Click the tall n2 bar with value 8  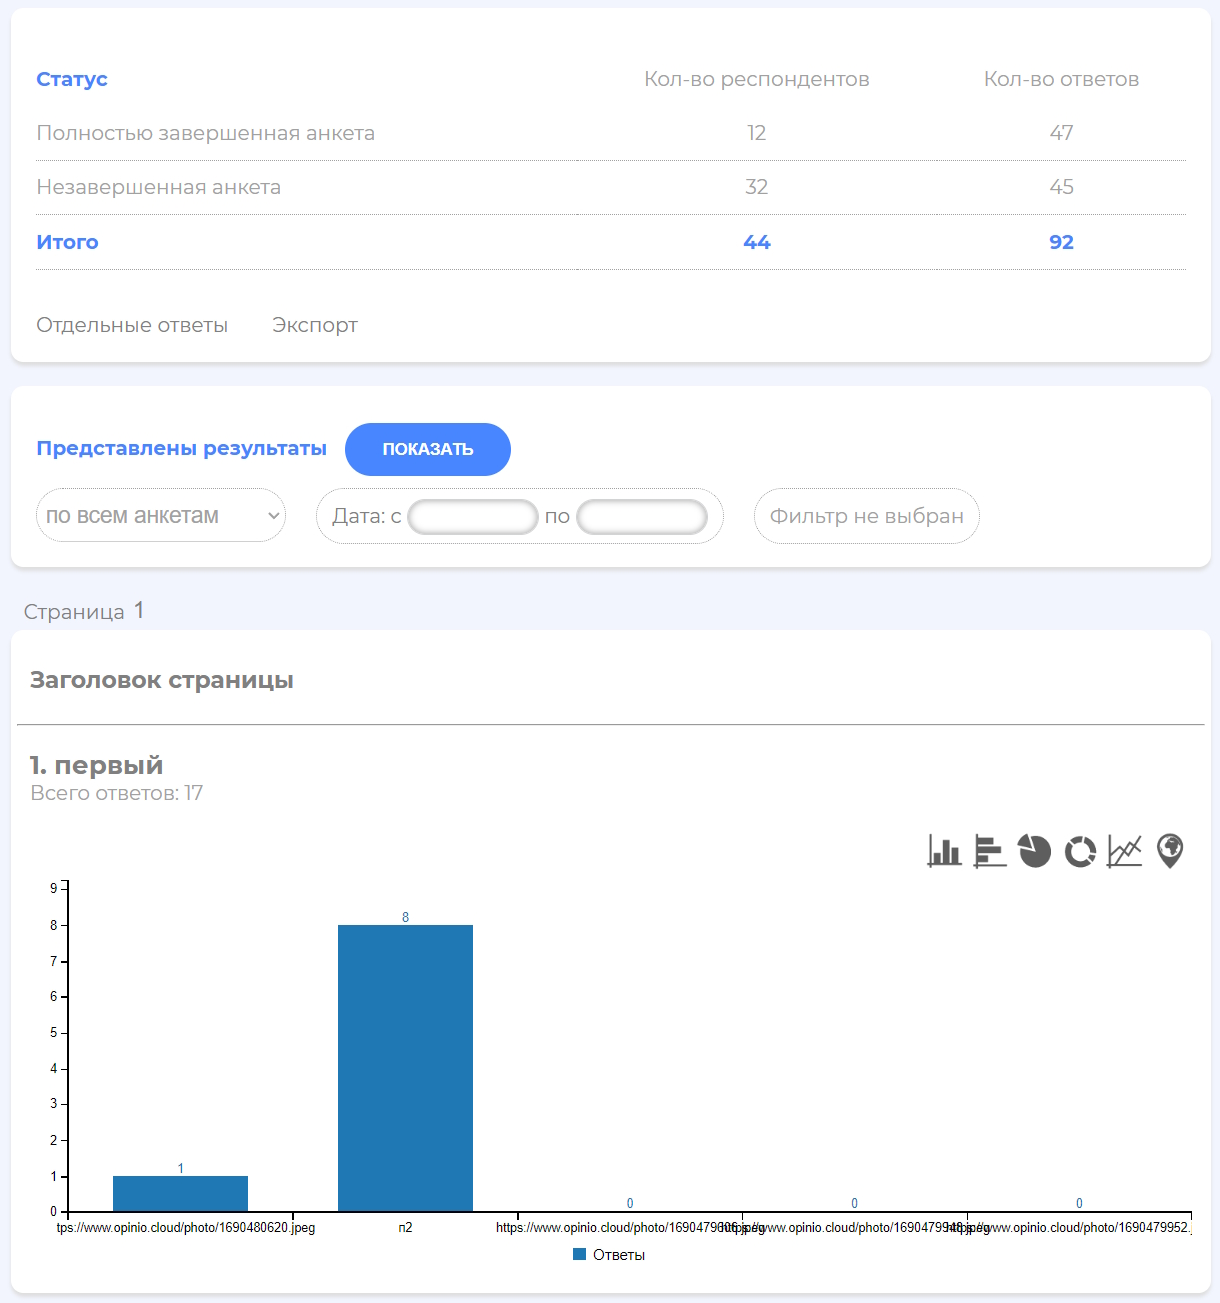(x=405, y=1068)
